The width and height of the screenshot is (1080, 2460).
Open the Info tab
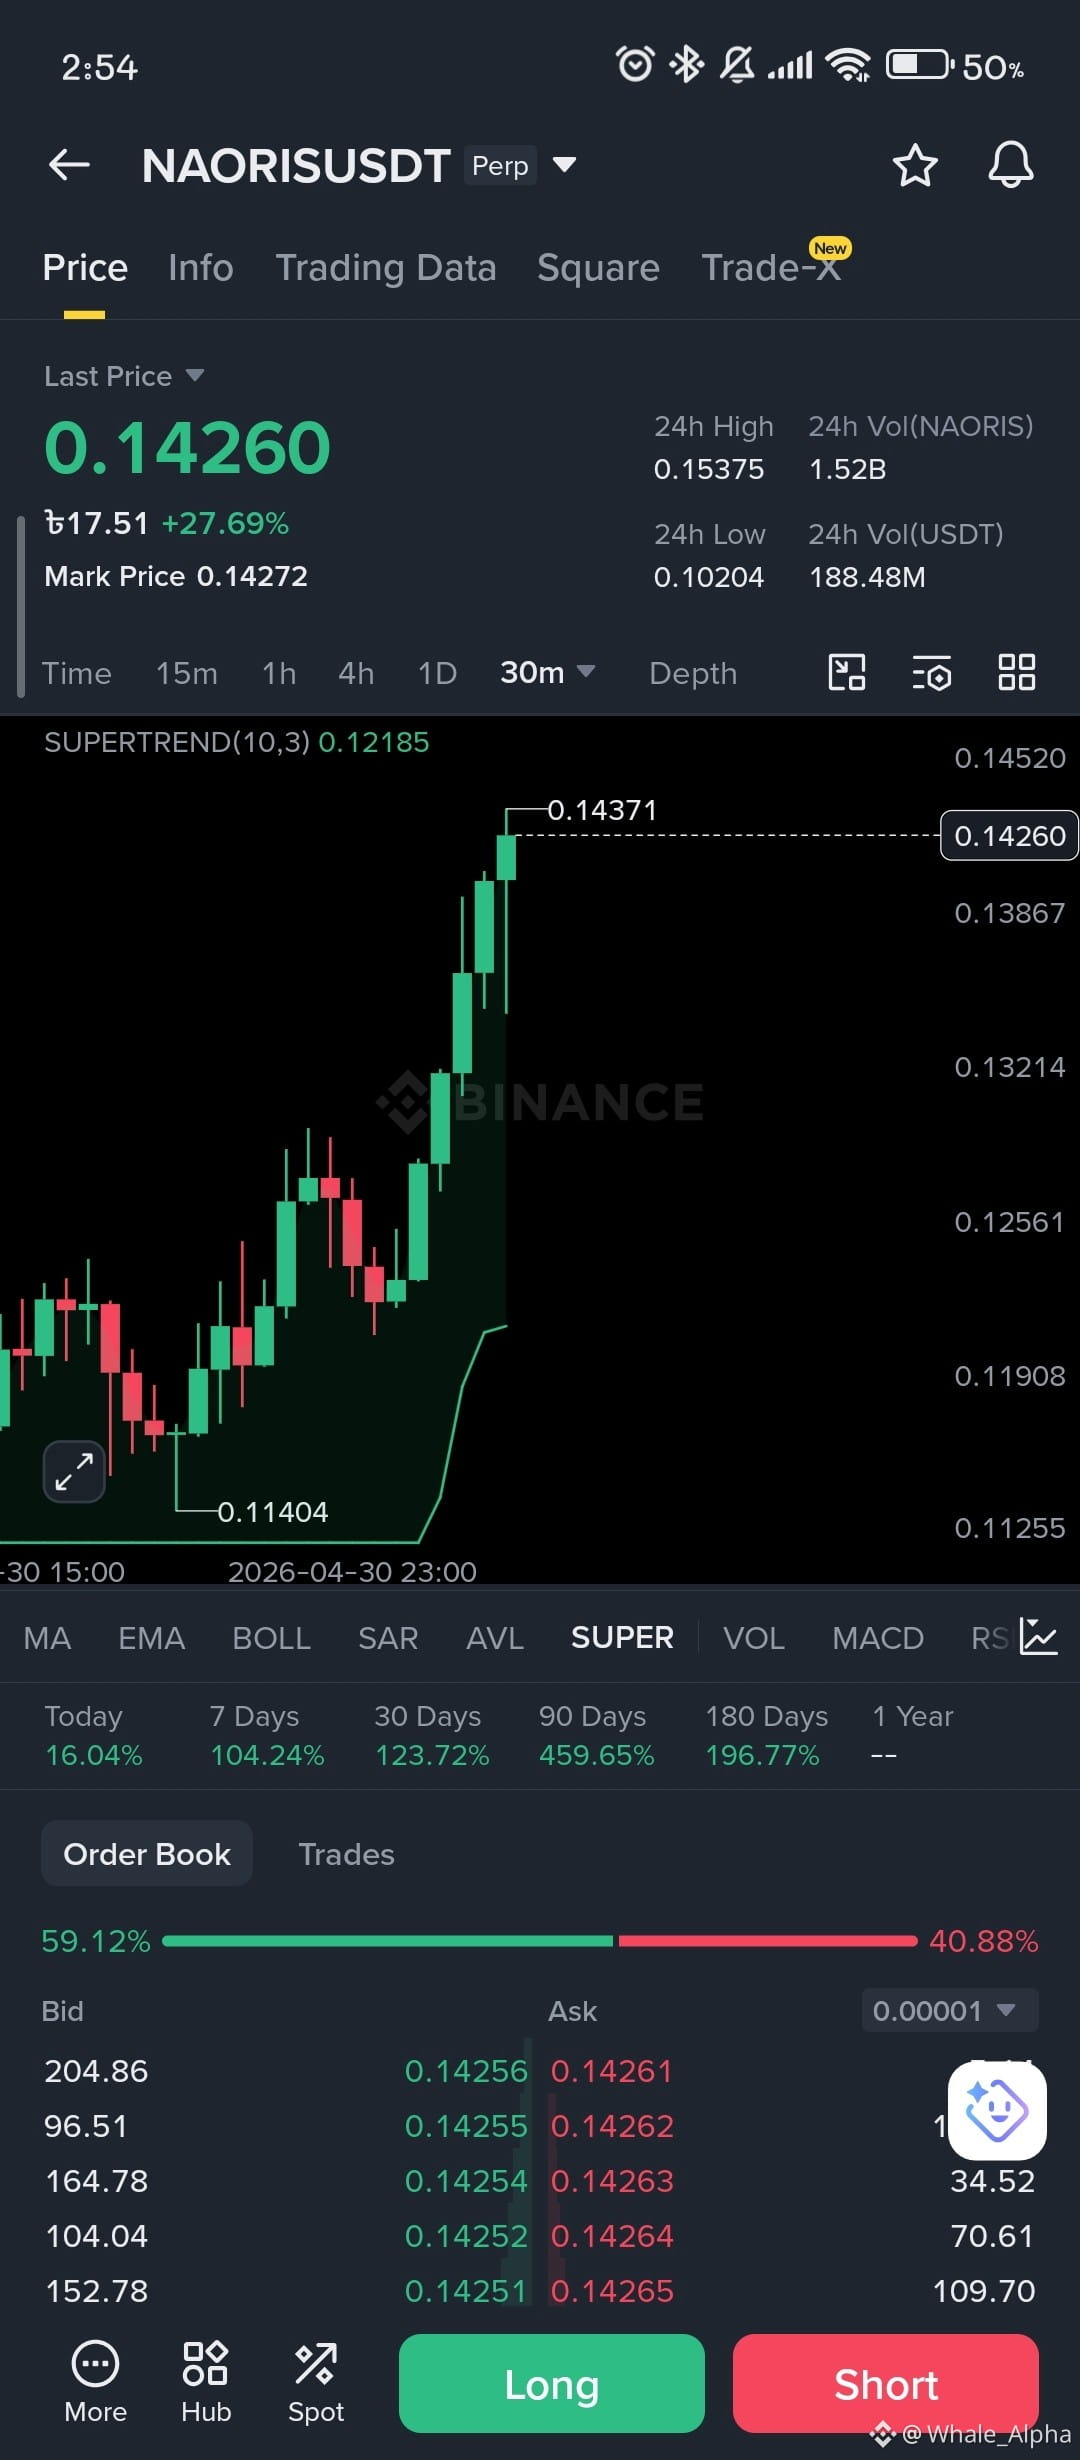click(x=201, y=268)
